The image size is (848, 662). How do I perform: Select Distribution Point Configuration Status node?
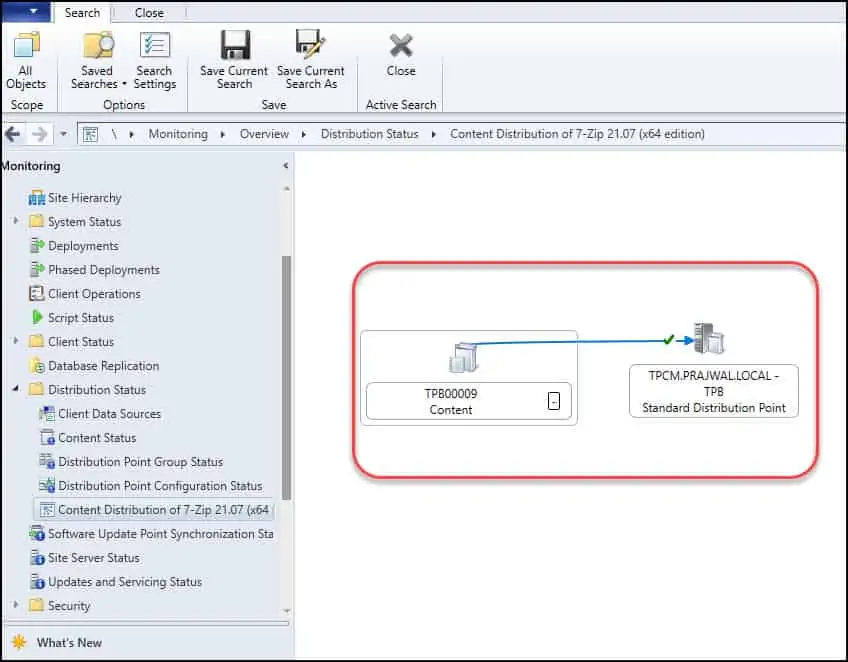pos(160,486)
